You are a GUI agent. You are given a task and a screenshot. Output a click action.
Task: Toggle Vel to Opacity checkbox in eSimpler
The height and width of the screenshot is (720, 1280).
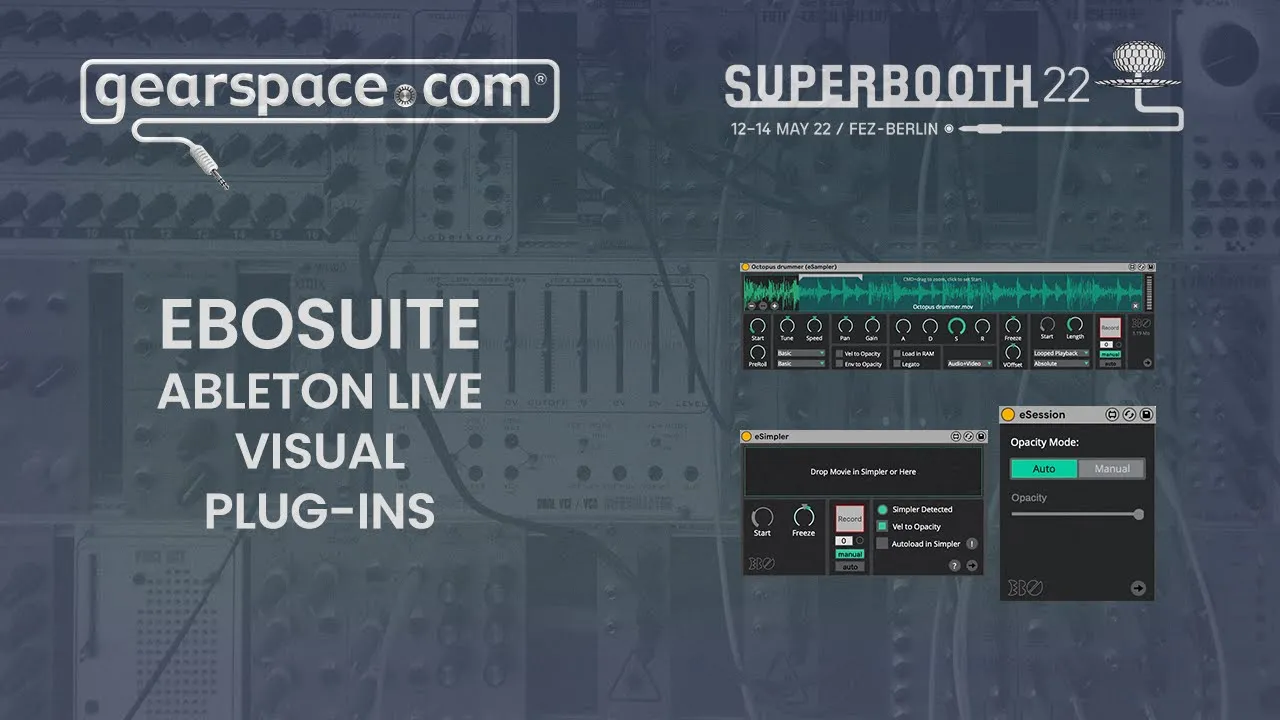(882, 526)
